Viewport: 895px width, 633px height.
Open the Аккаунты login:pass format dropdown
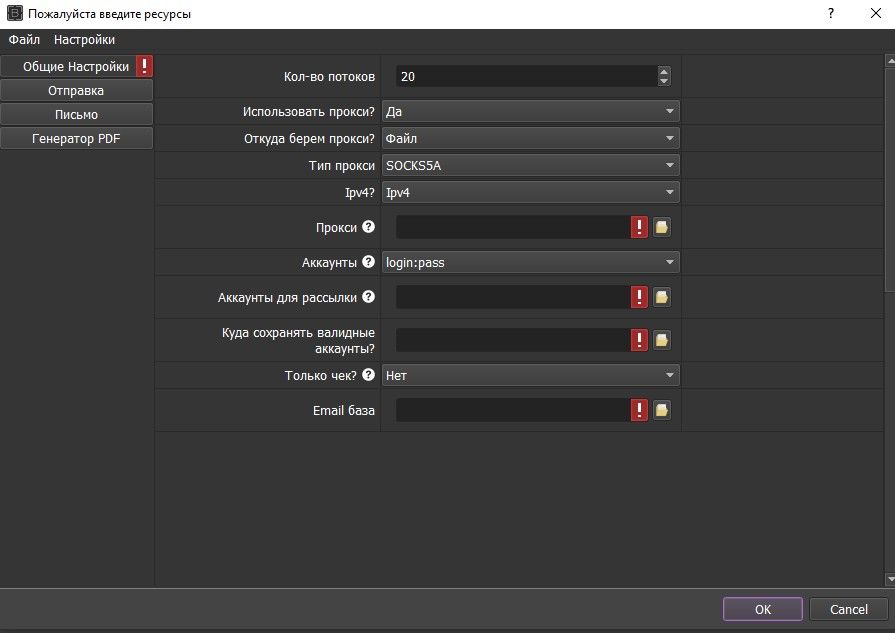(x=531, y=261)
